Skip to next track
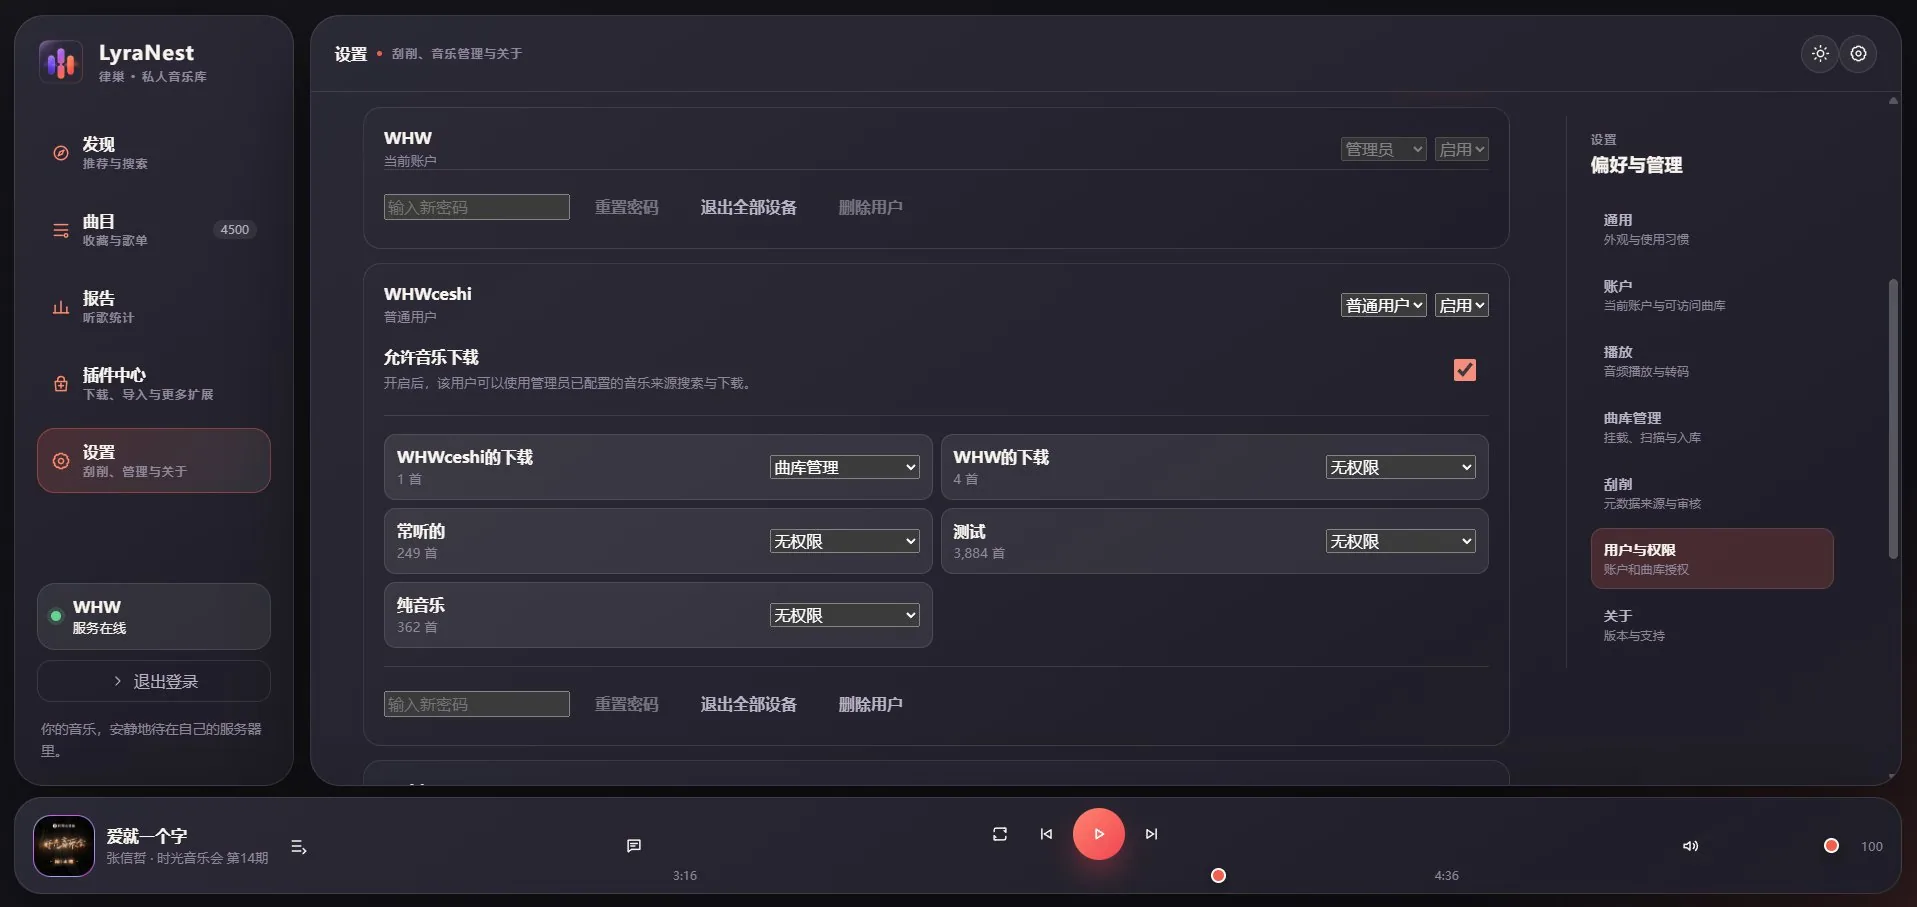 [x=1151, y=834]
